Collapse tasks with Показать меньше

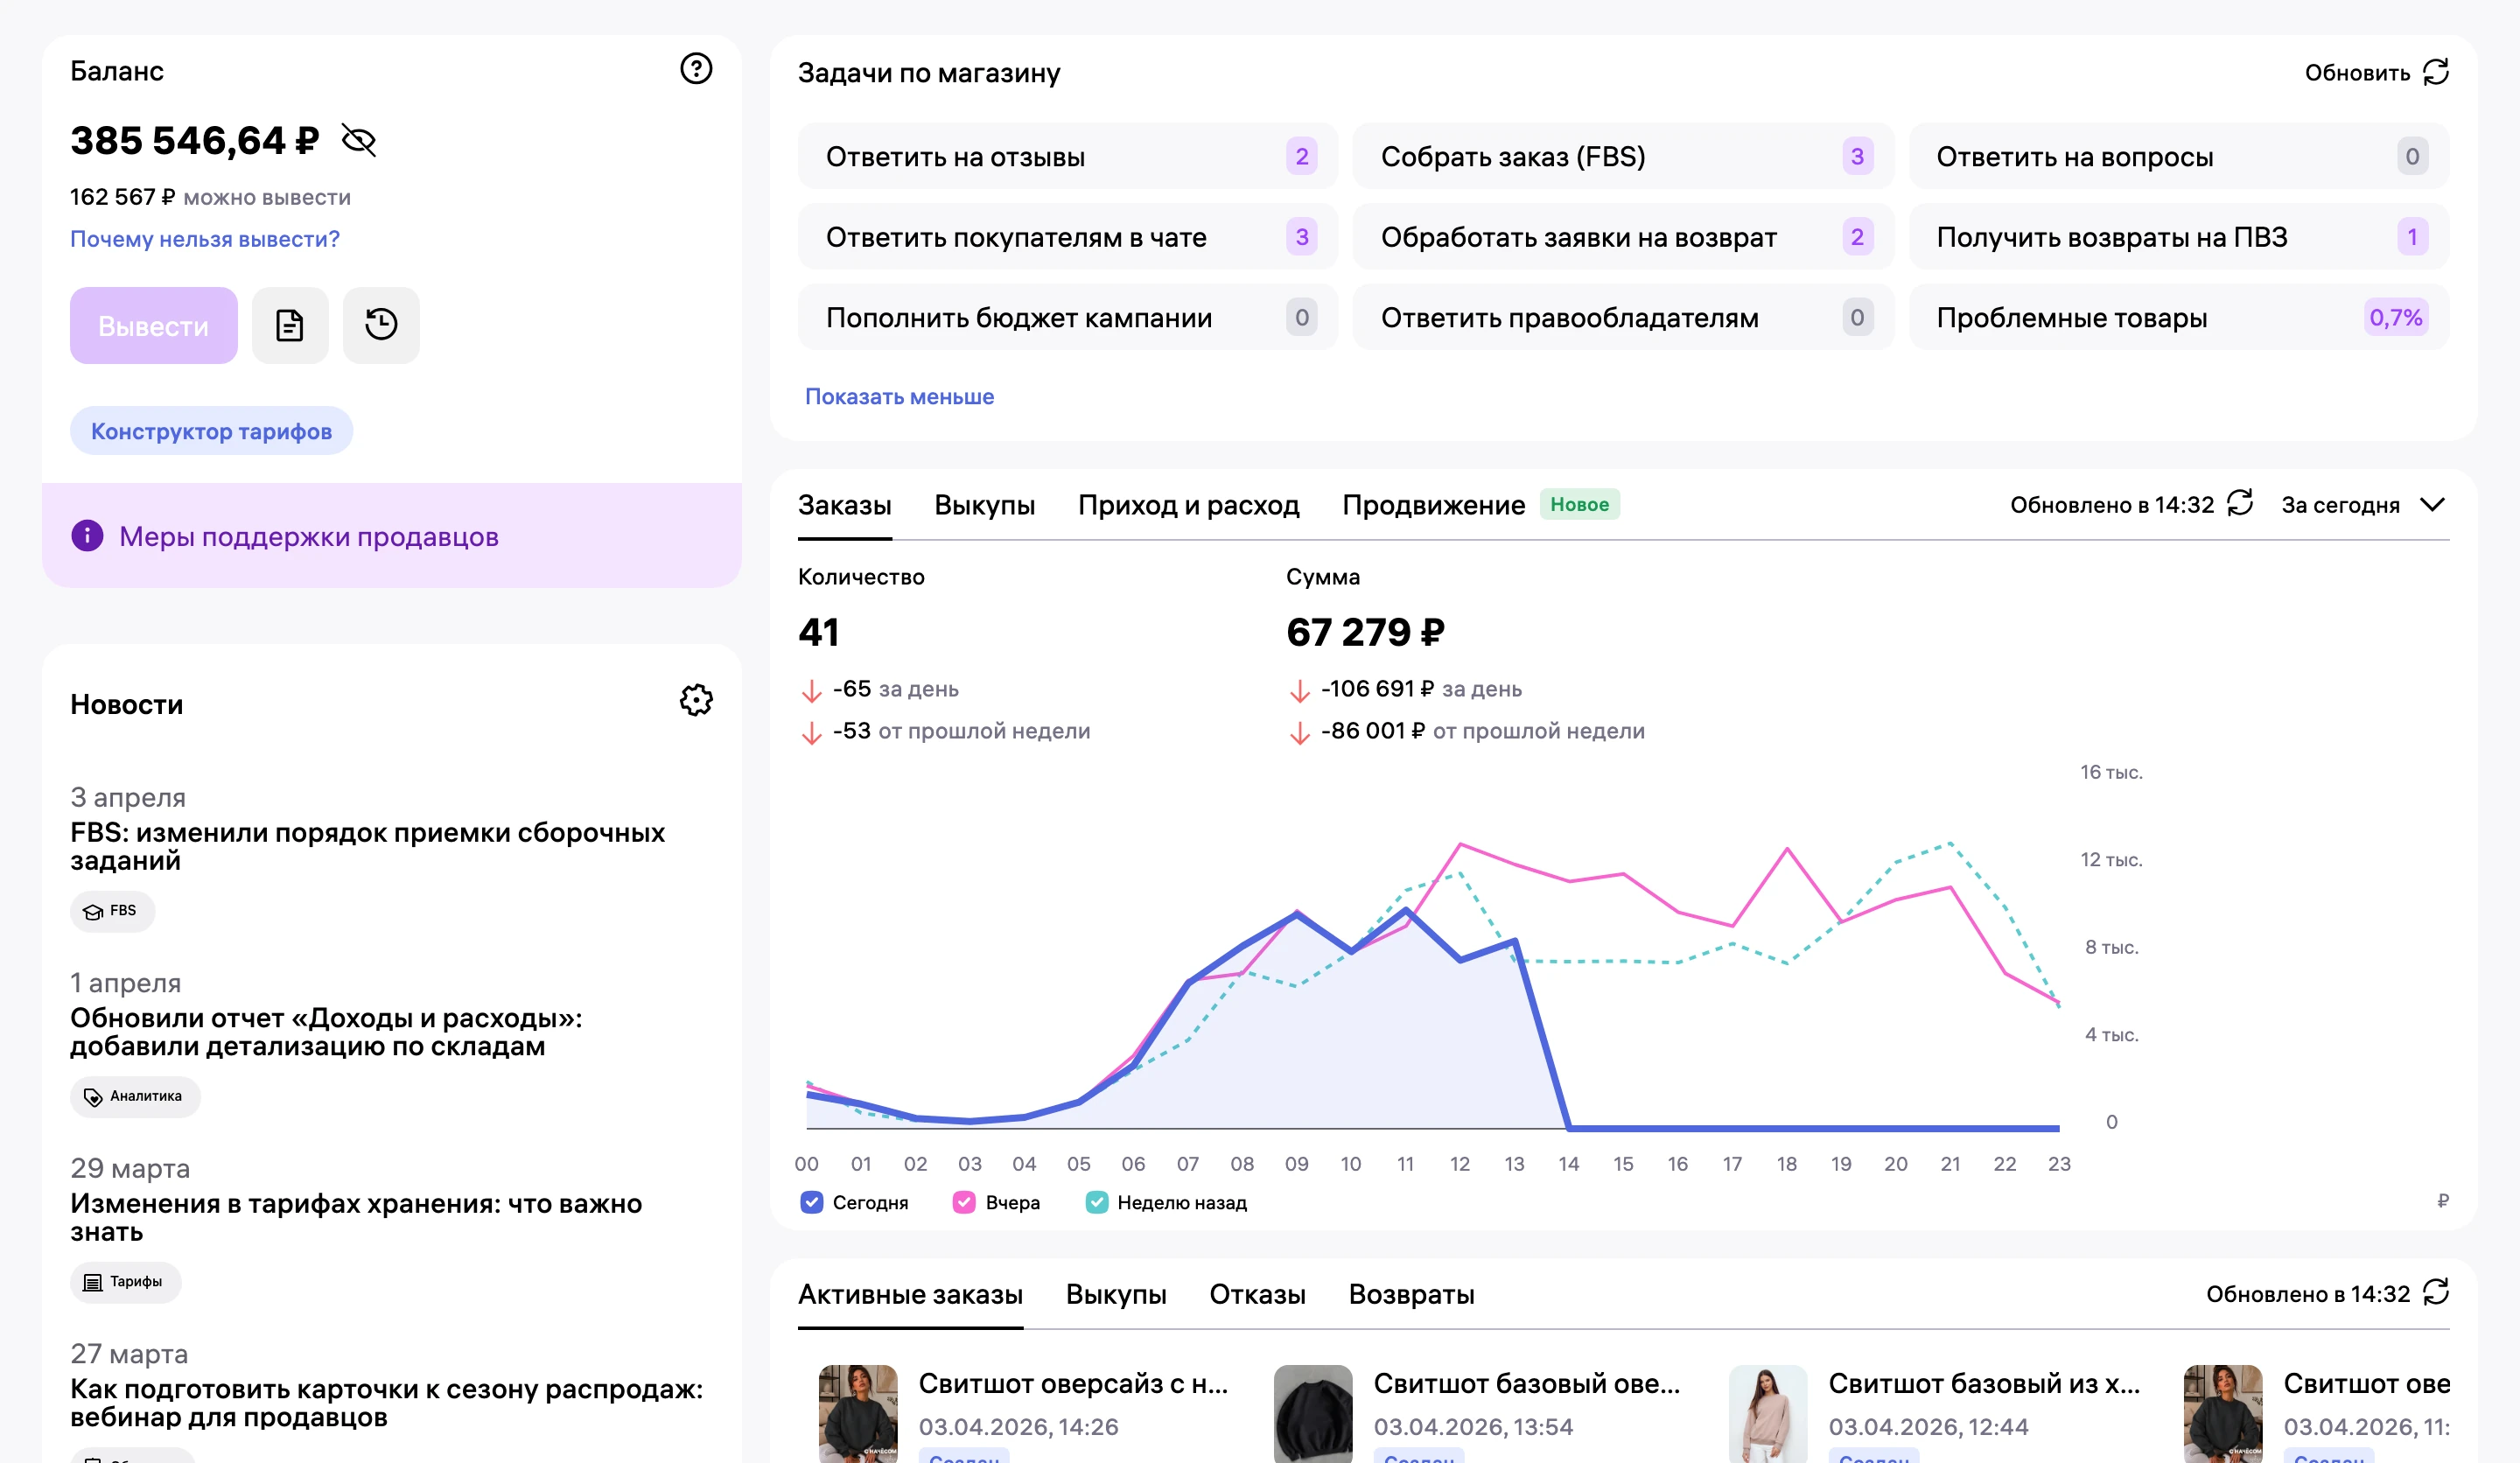click(x=899, y=397)
